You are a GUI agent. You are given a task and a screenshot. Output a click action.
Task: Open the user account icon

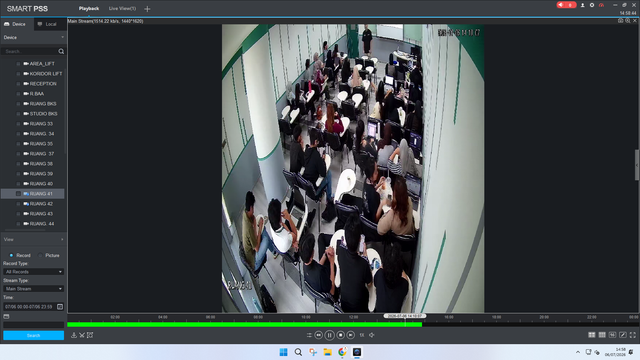point(582,5)
